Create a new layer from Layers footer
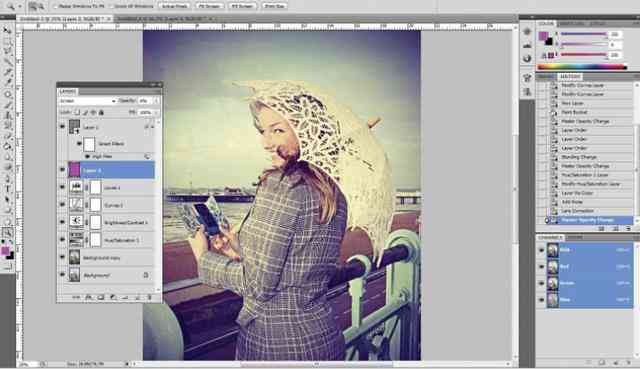Screen dimensions: 640x369 (x=138, y=298)
